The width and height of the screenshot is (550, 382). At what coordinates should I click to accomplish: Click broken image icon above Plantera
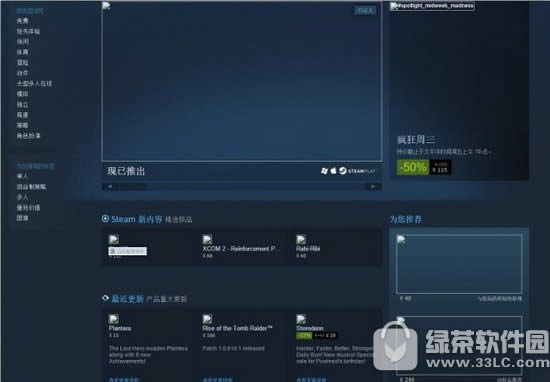(x=113, y=319)
